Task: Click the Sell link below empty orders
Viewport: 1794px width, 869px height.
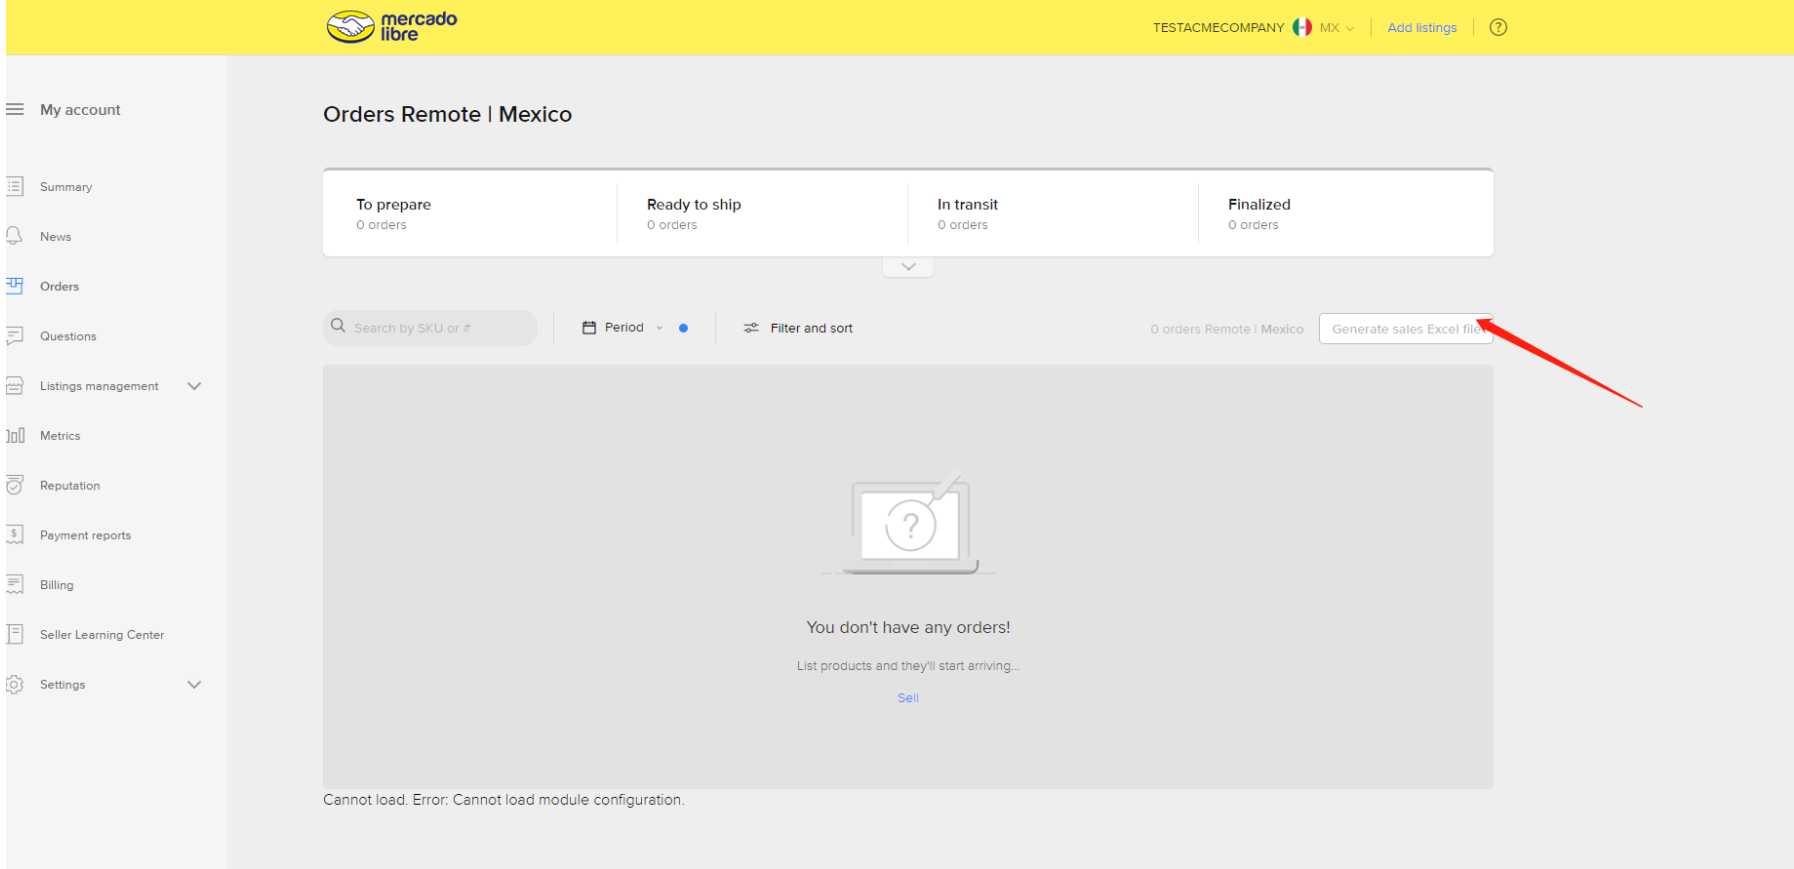Action: pos(908,698)
